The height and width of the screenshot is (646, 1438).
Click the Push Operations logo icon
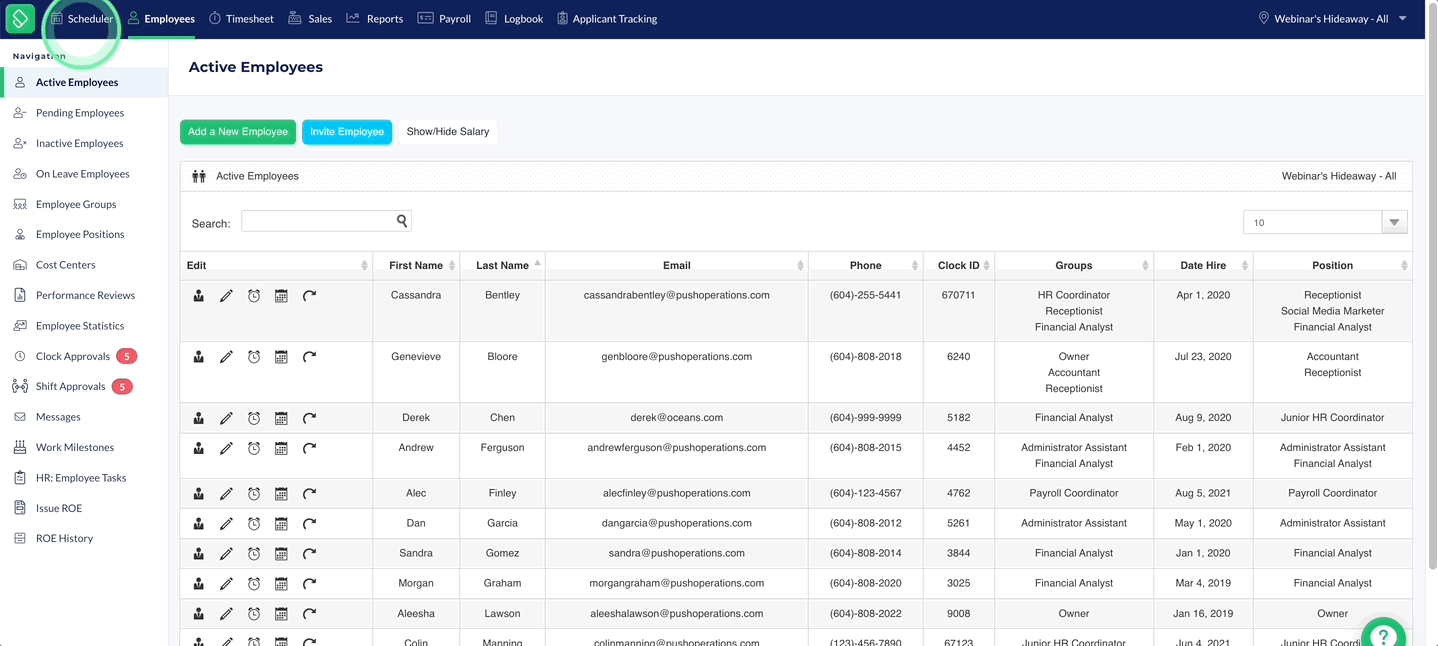coord(20,18)
